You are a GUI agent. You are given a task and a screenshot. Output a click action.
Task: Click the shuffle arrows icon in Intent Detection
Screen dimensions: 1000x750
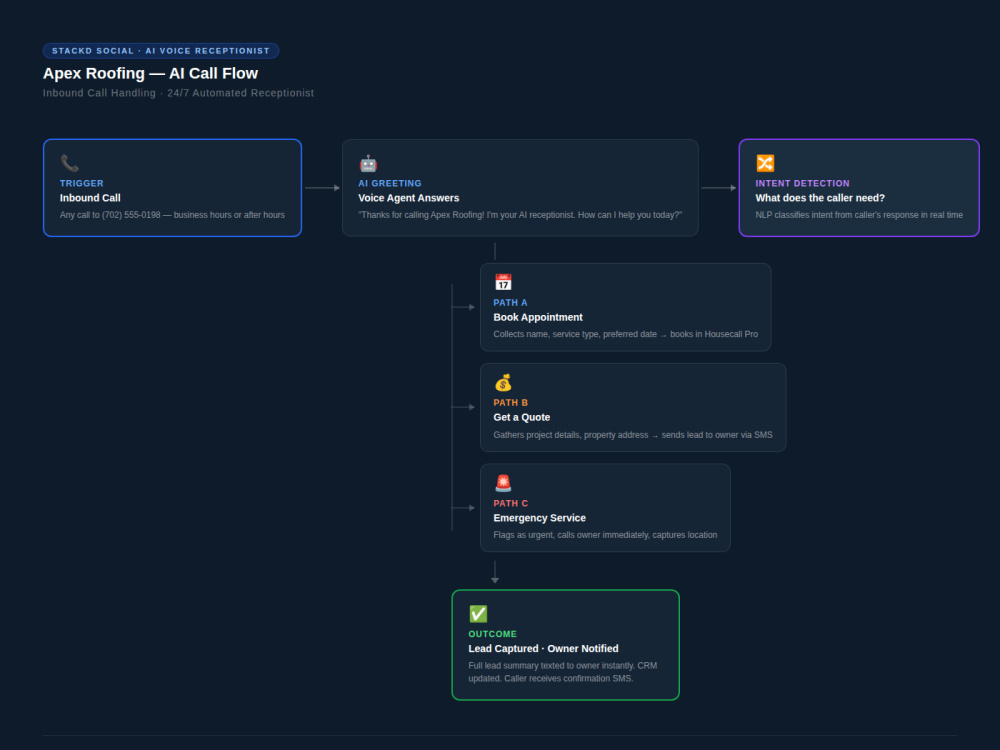765,163
